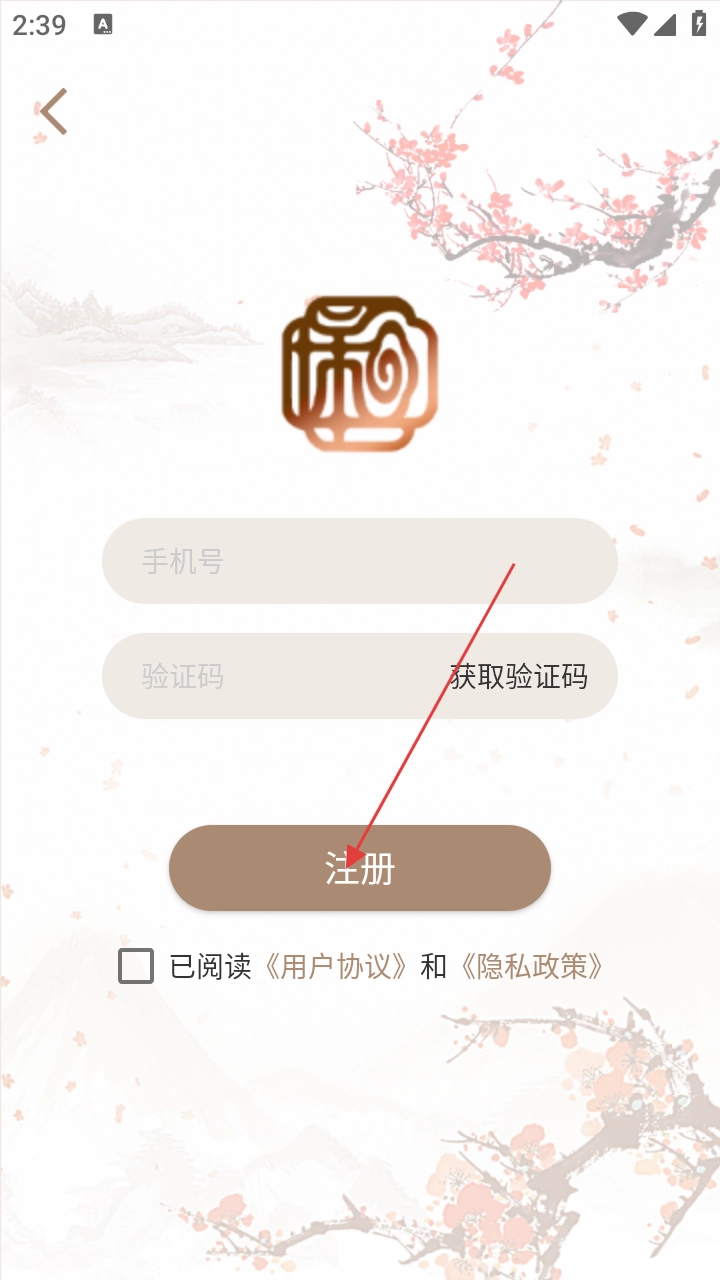Request code via 获取验证码
The height and width of the screenshot is (1280, 720).
519,677
